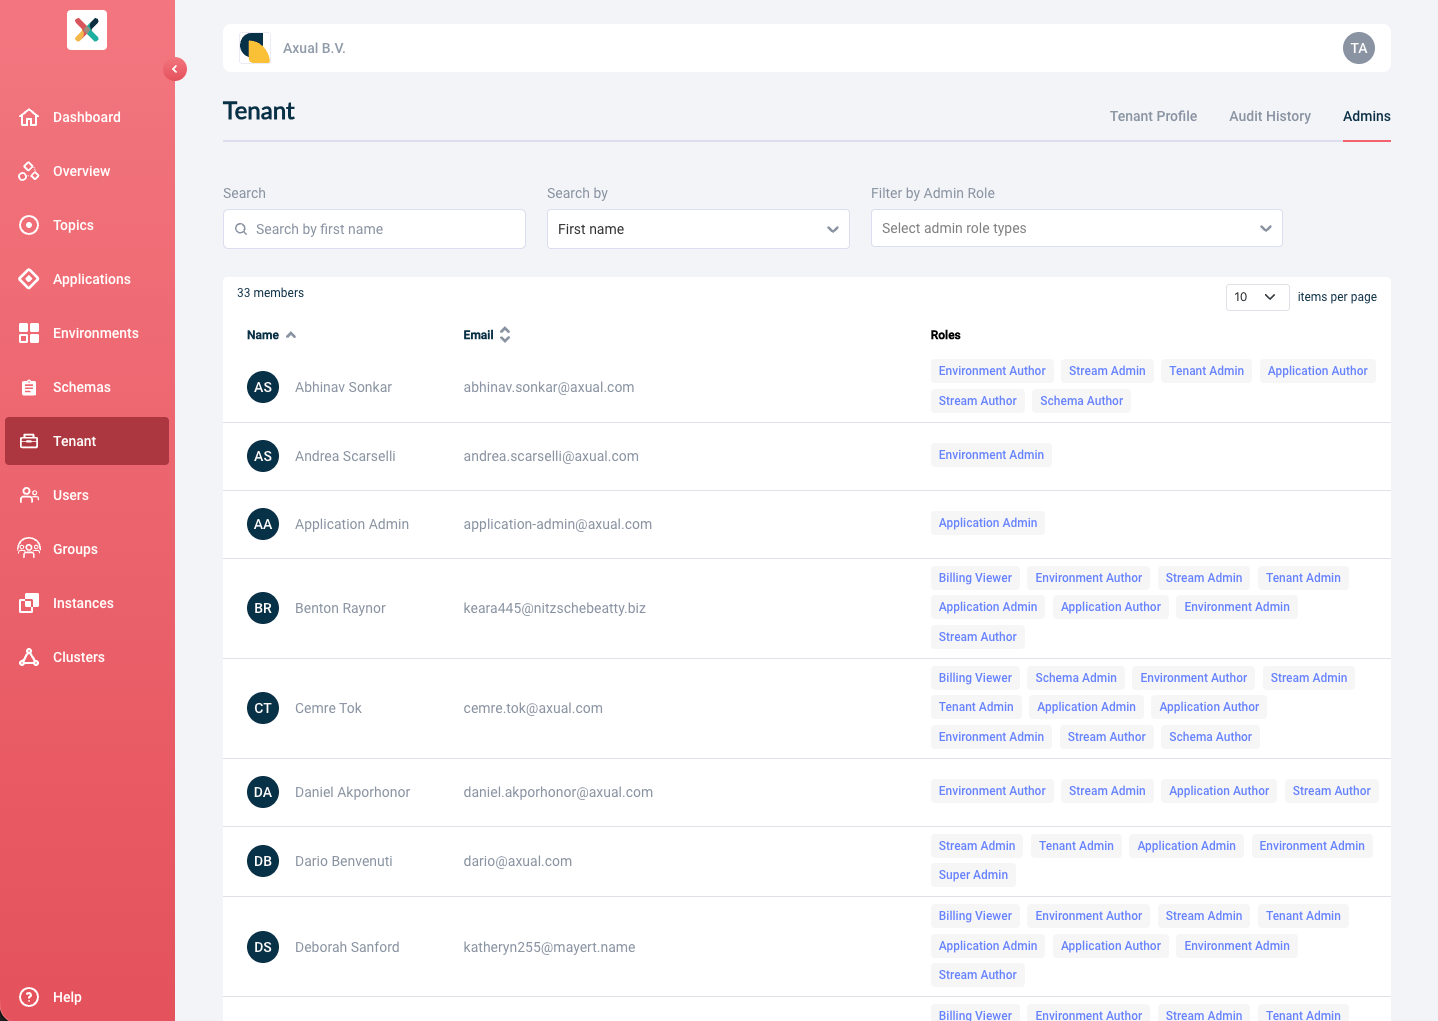Change items per page using the dropdown
Screen dimensions: 1438x1021
1257,297
